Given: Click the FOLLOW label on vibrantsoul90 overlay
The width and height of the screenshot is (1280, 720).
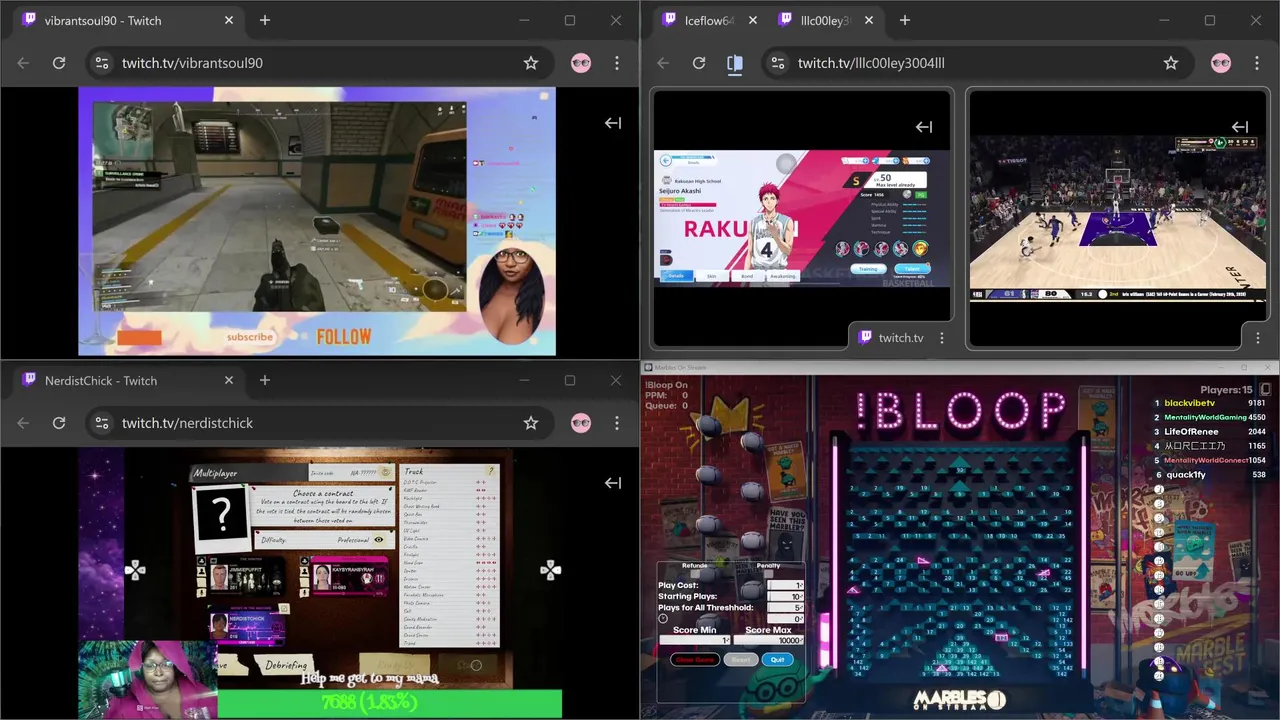Looking at the screenshot, I should click(x=344, y=337).
